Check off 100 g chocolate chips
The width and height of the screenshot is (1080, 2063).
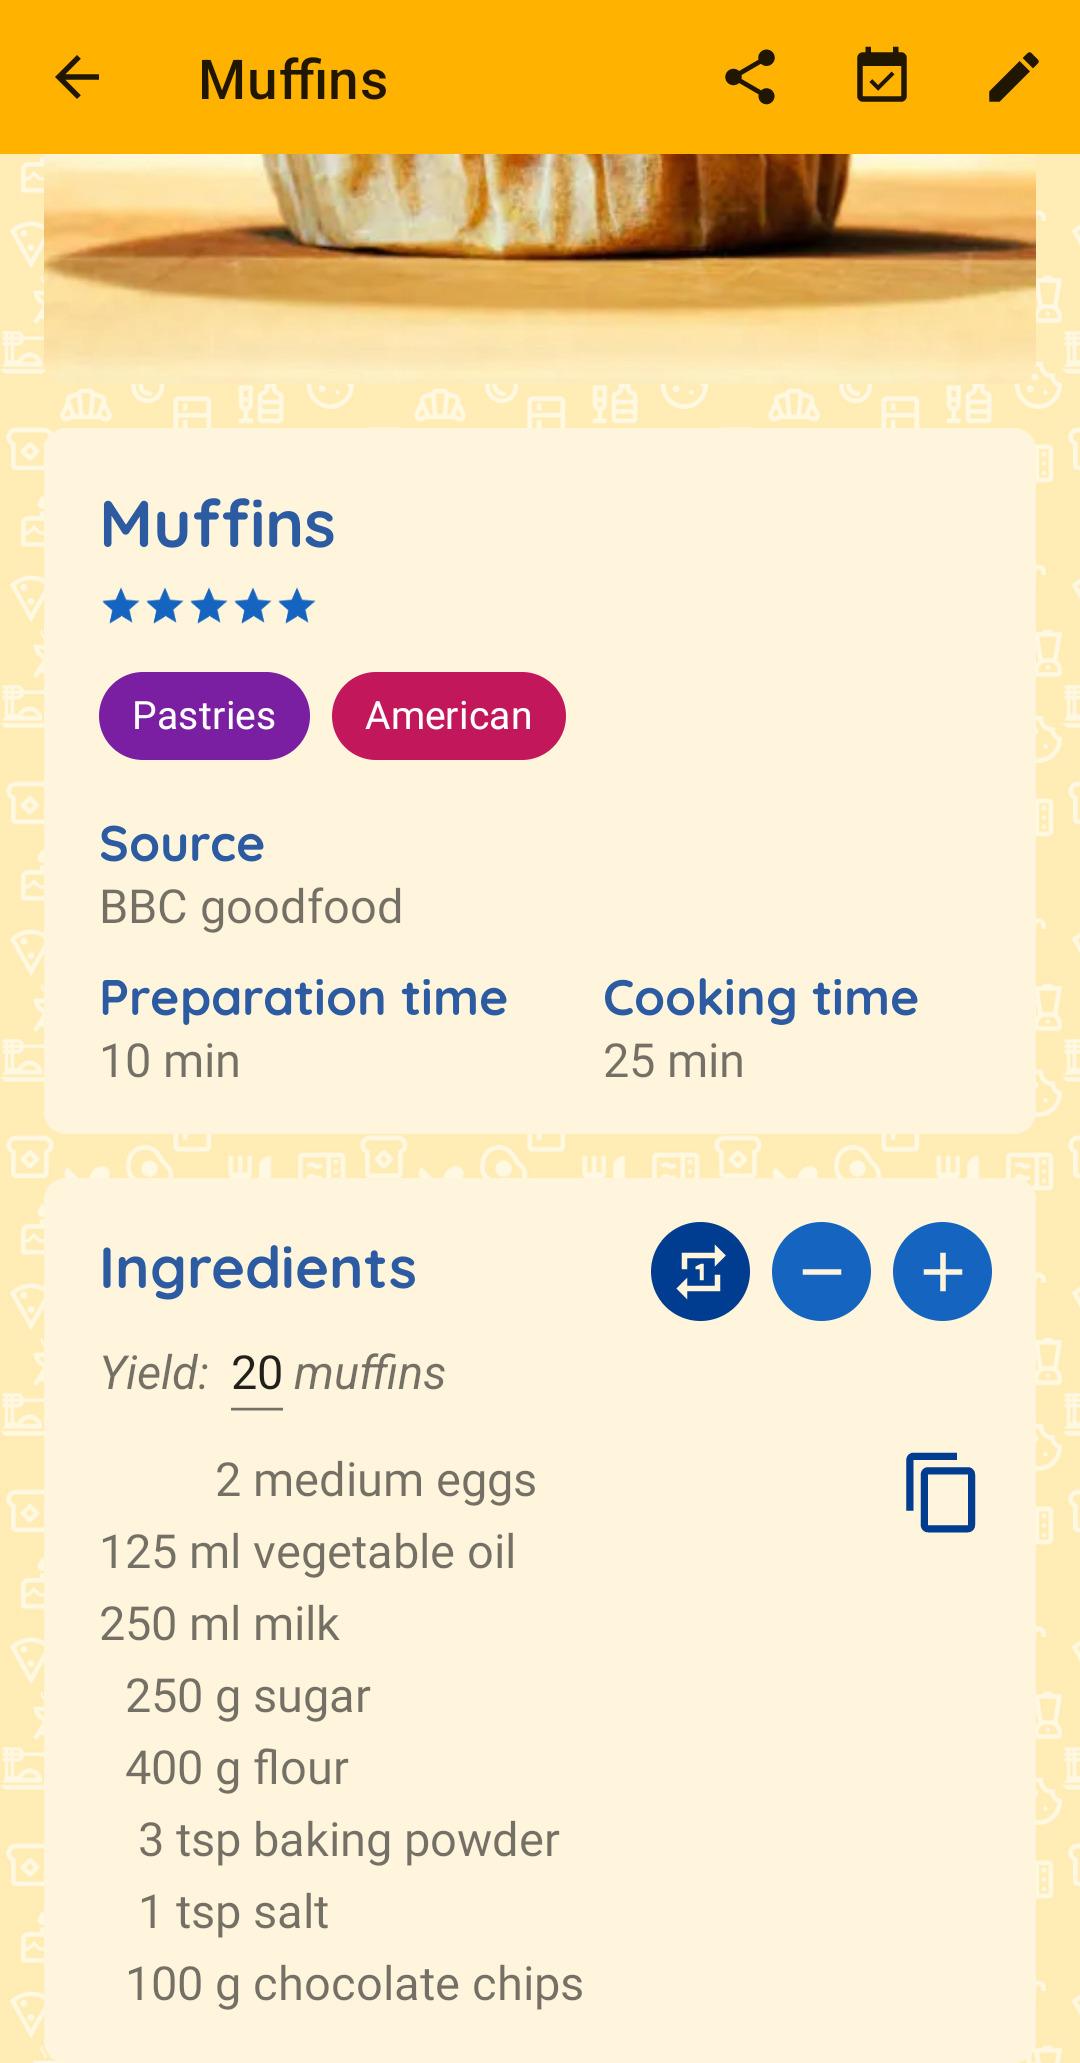coord(354,1984)
